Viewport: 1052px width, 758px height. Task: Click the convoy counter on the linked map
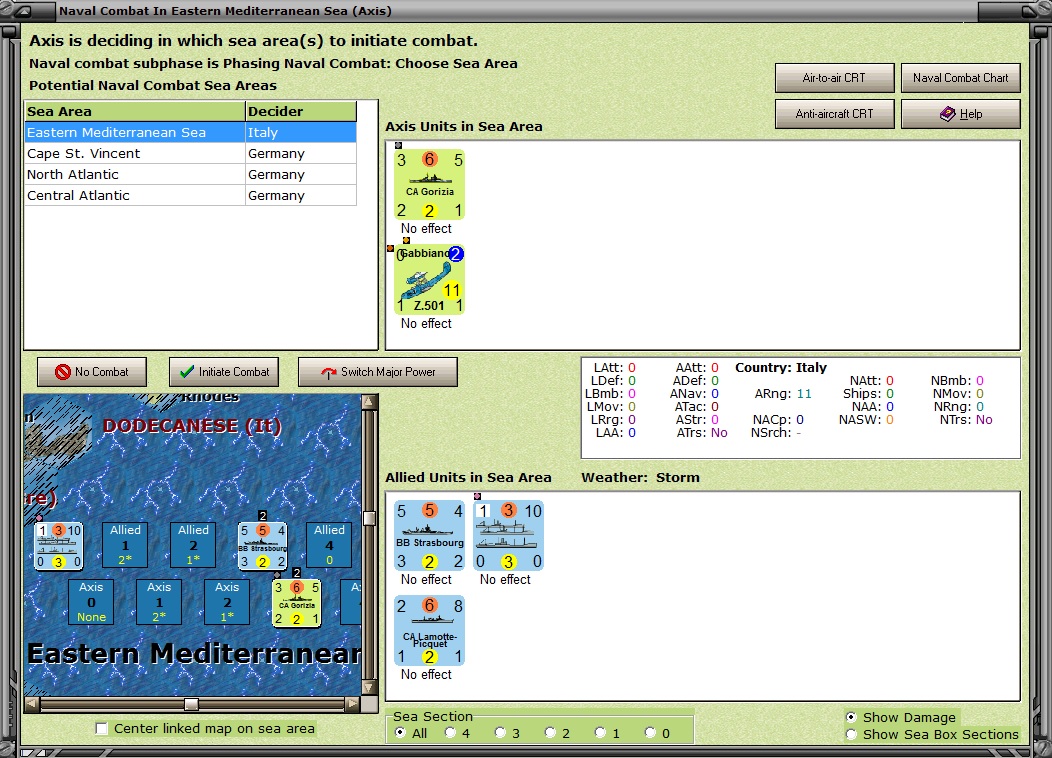click(x=58, y=545)
